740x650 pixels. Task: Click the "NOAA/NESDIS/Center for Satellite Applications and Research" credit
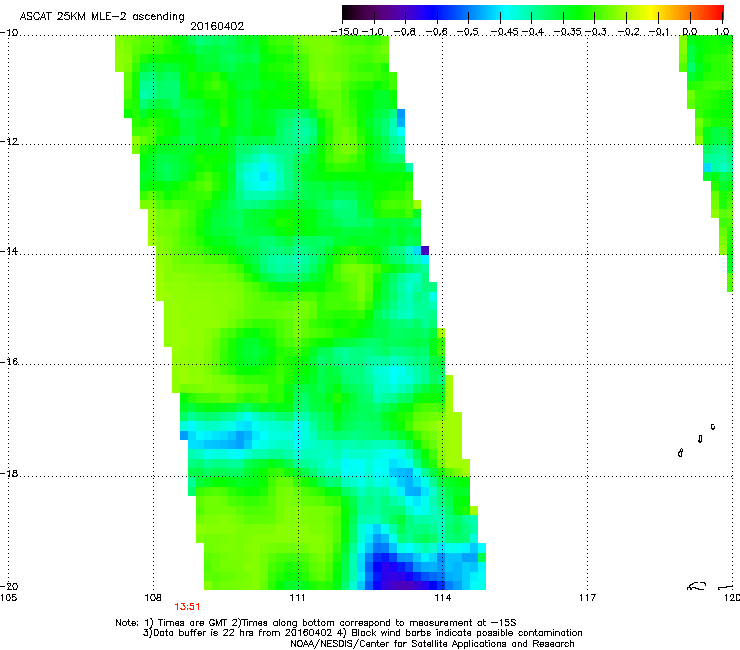coord(432,644)
